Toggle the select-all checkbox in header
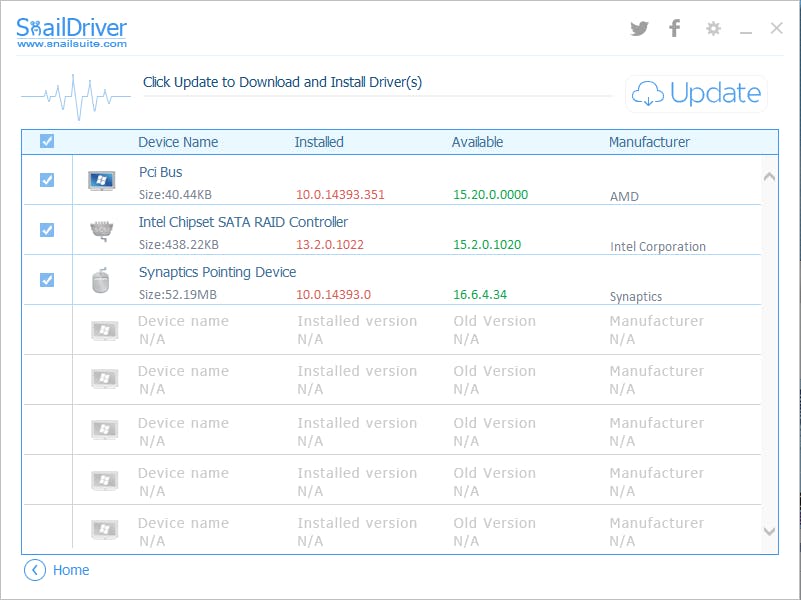Viewport: 801px width, 600px height. 47,141
